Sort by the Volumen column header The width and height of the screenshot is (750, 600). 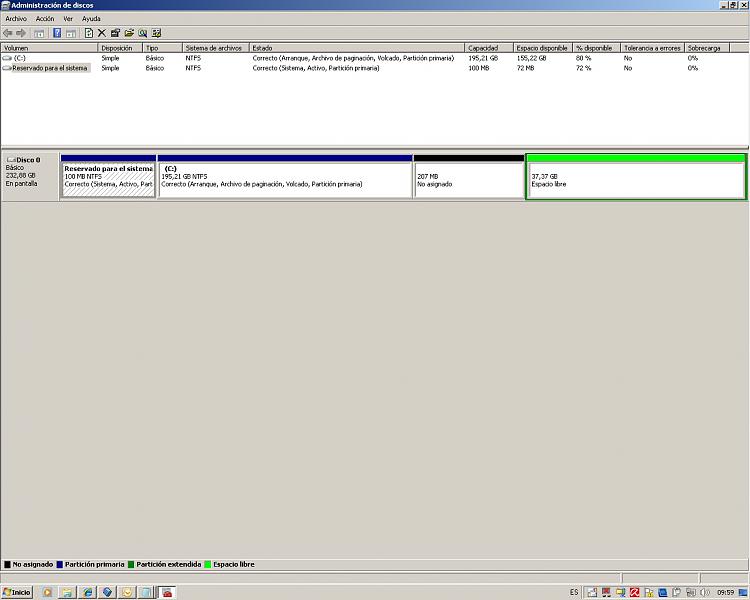[49, 48]
